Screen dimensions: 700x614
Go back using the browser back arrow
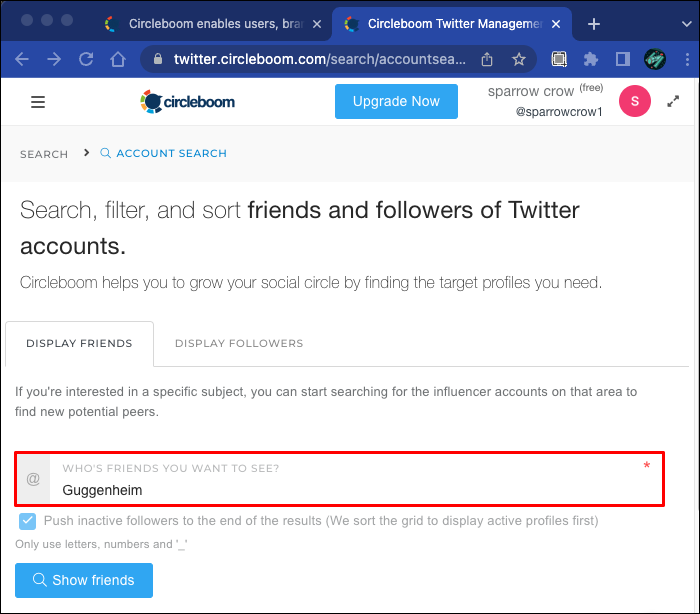click(22, 59)
